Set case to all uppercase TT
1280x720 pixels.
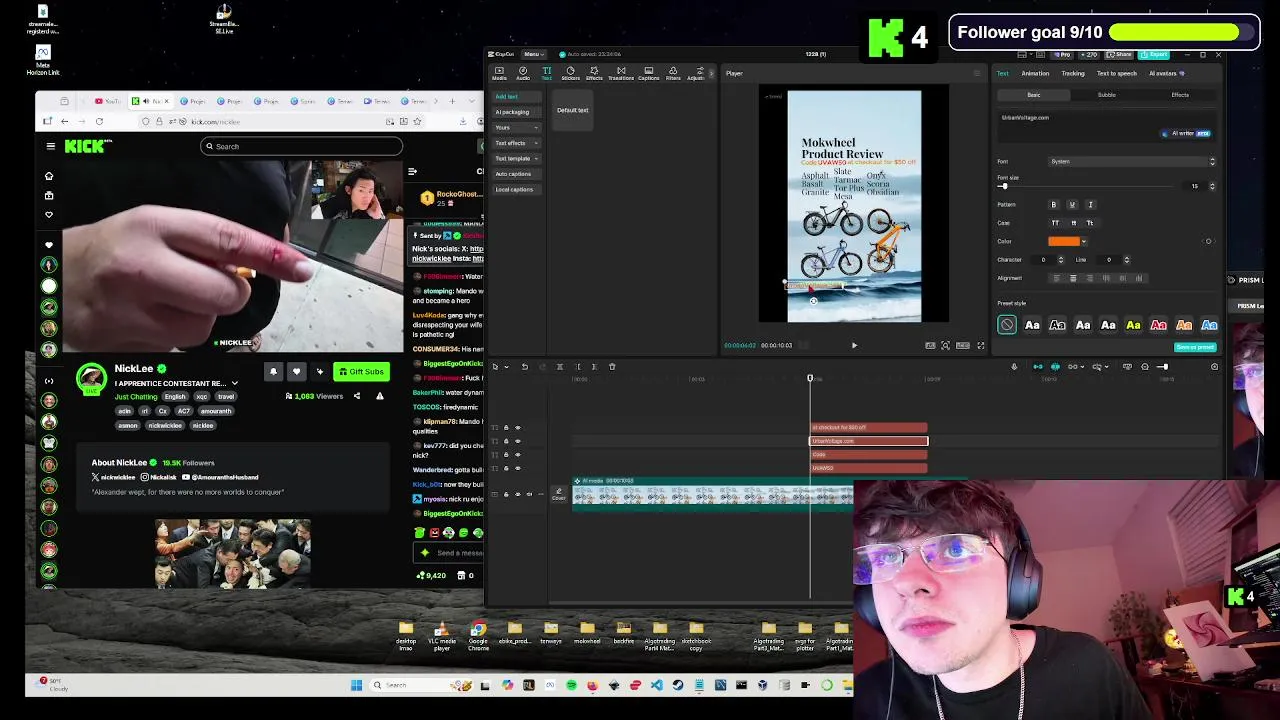tap(1055, 223)
